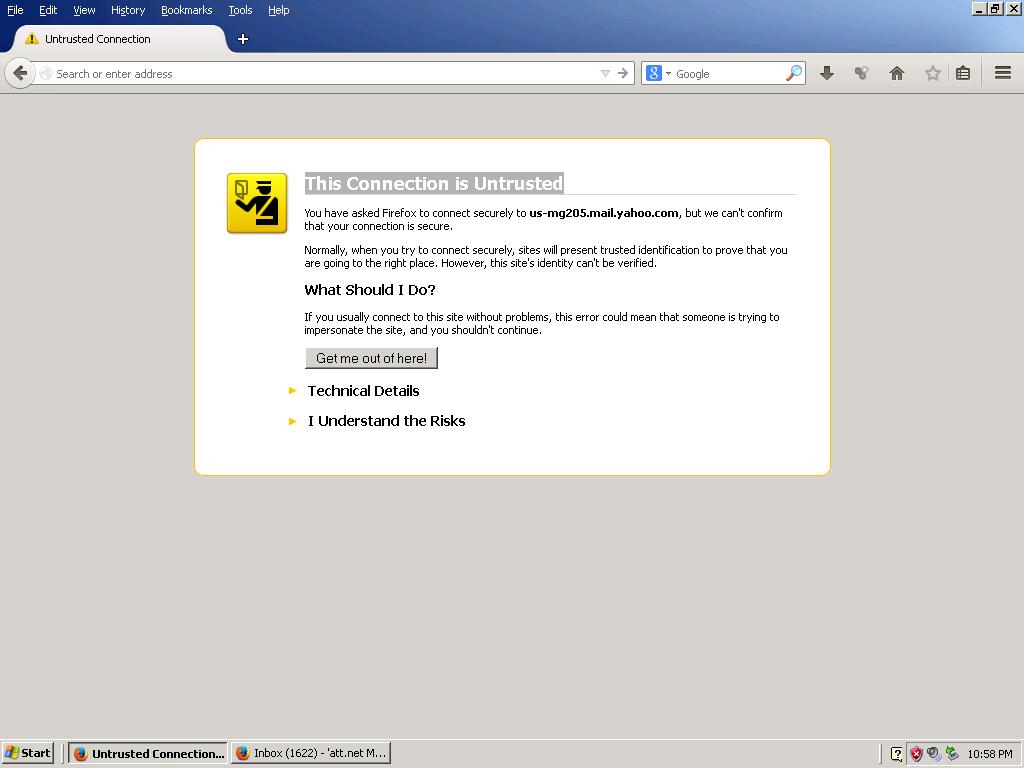Minimize the Firefox window
1024x768 pixels.
coord(978,9)
